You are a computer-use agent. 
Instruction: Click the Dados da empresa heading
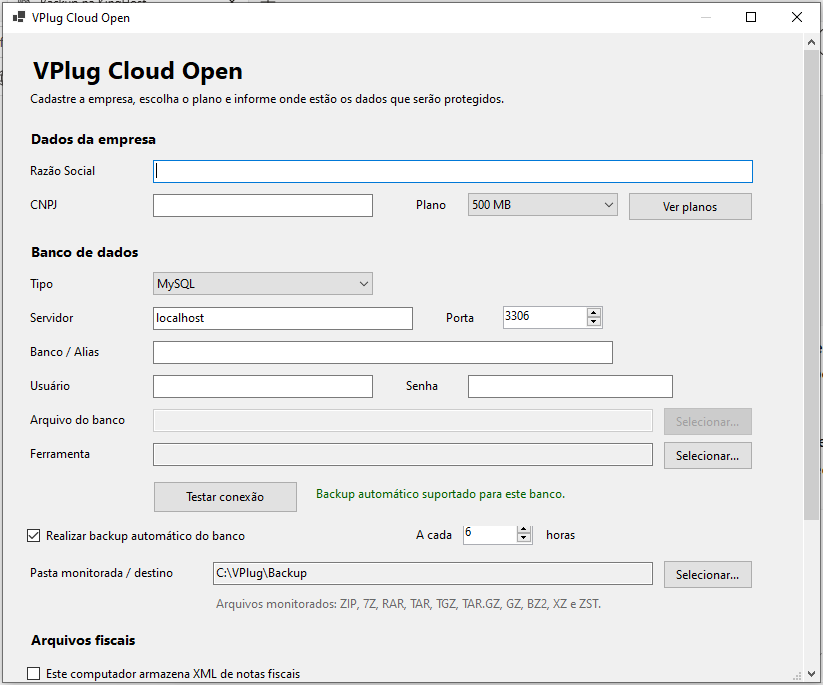click(93, 140)
